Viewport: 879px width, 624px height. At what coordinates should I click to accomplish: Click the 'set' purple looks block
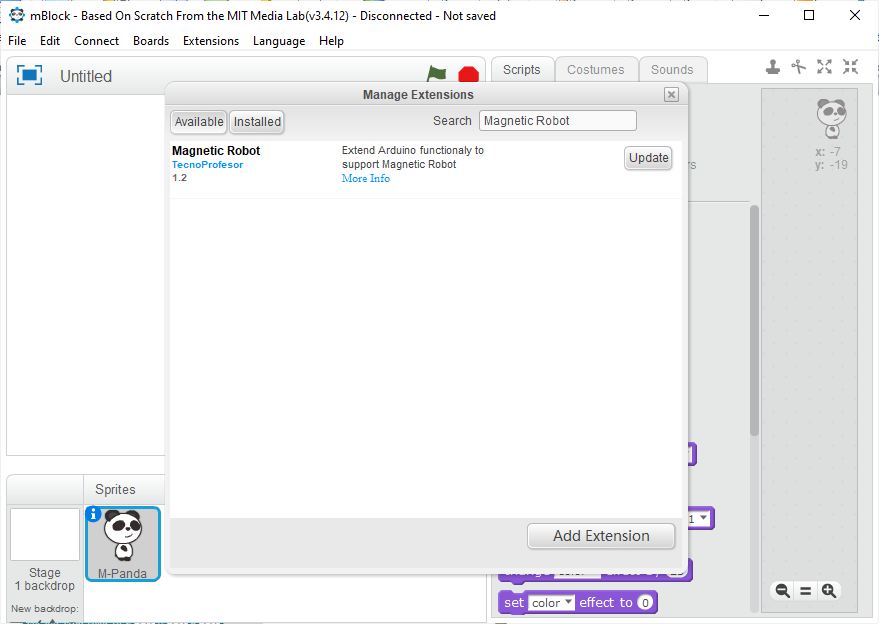pos(577,603)
